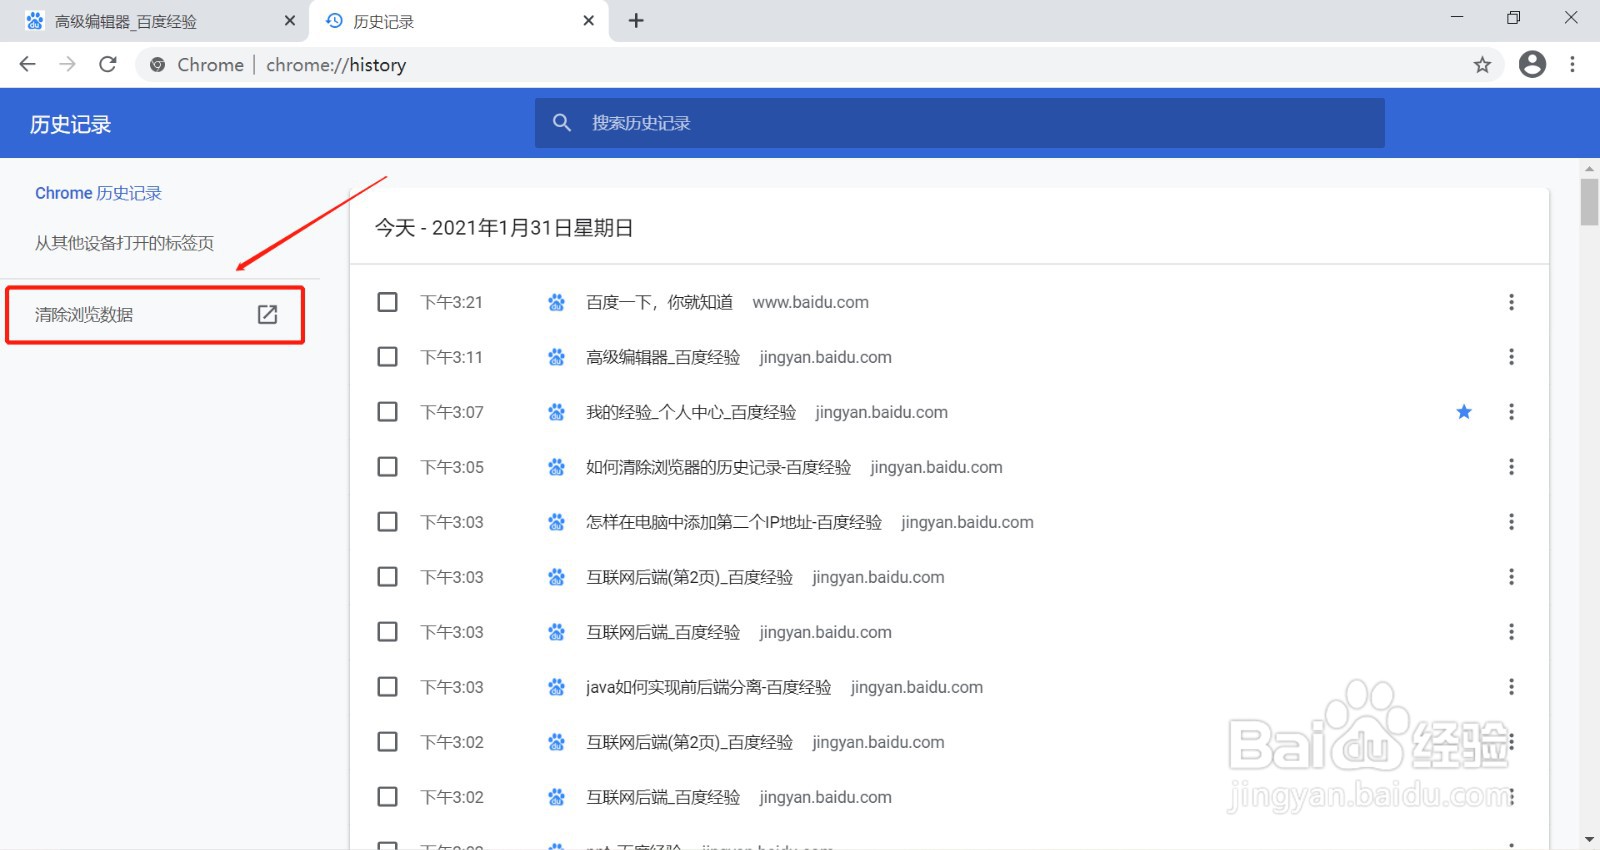1600x850 pixels.
Task: Open more actions for 我的经验_个人中心 entry
Action: point(1511,412)
